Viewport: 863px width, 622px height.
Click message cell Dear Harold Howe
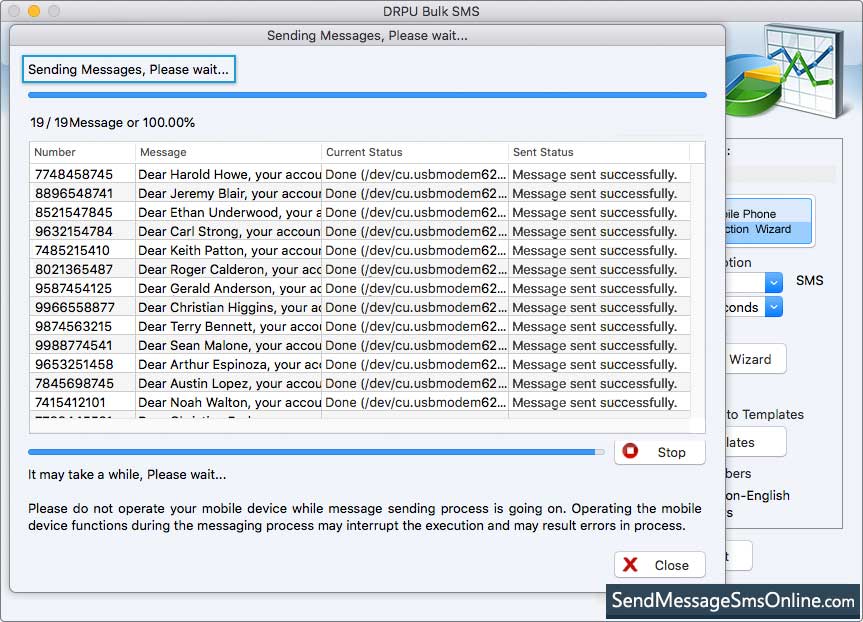coord(228,174)
